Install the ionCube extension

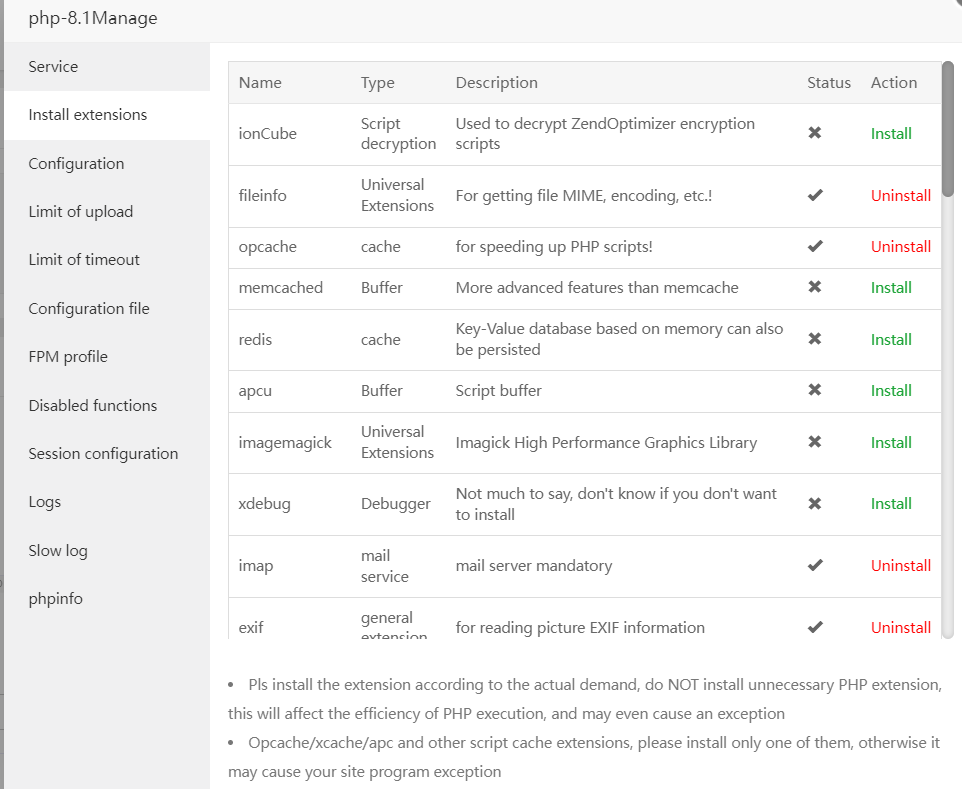891,133
